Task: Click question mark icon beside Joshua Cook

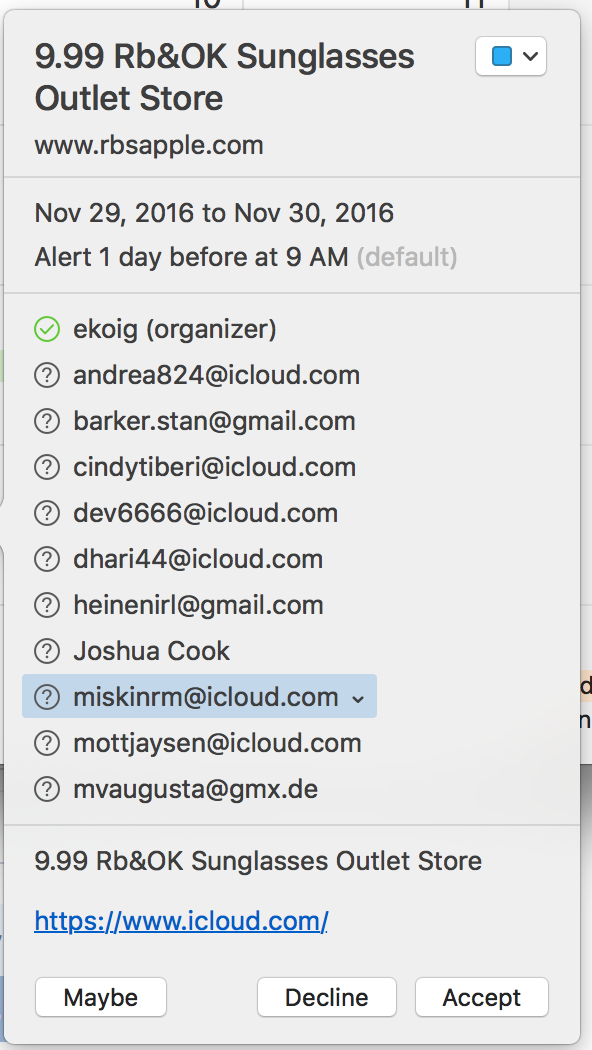Action: (x=47, y=651)
